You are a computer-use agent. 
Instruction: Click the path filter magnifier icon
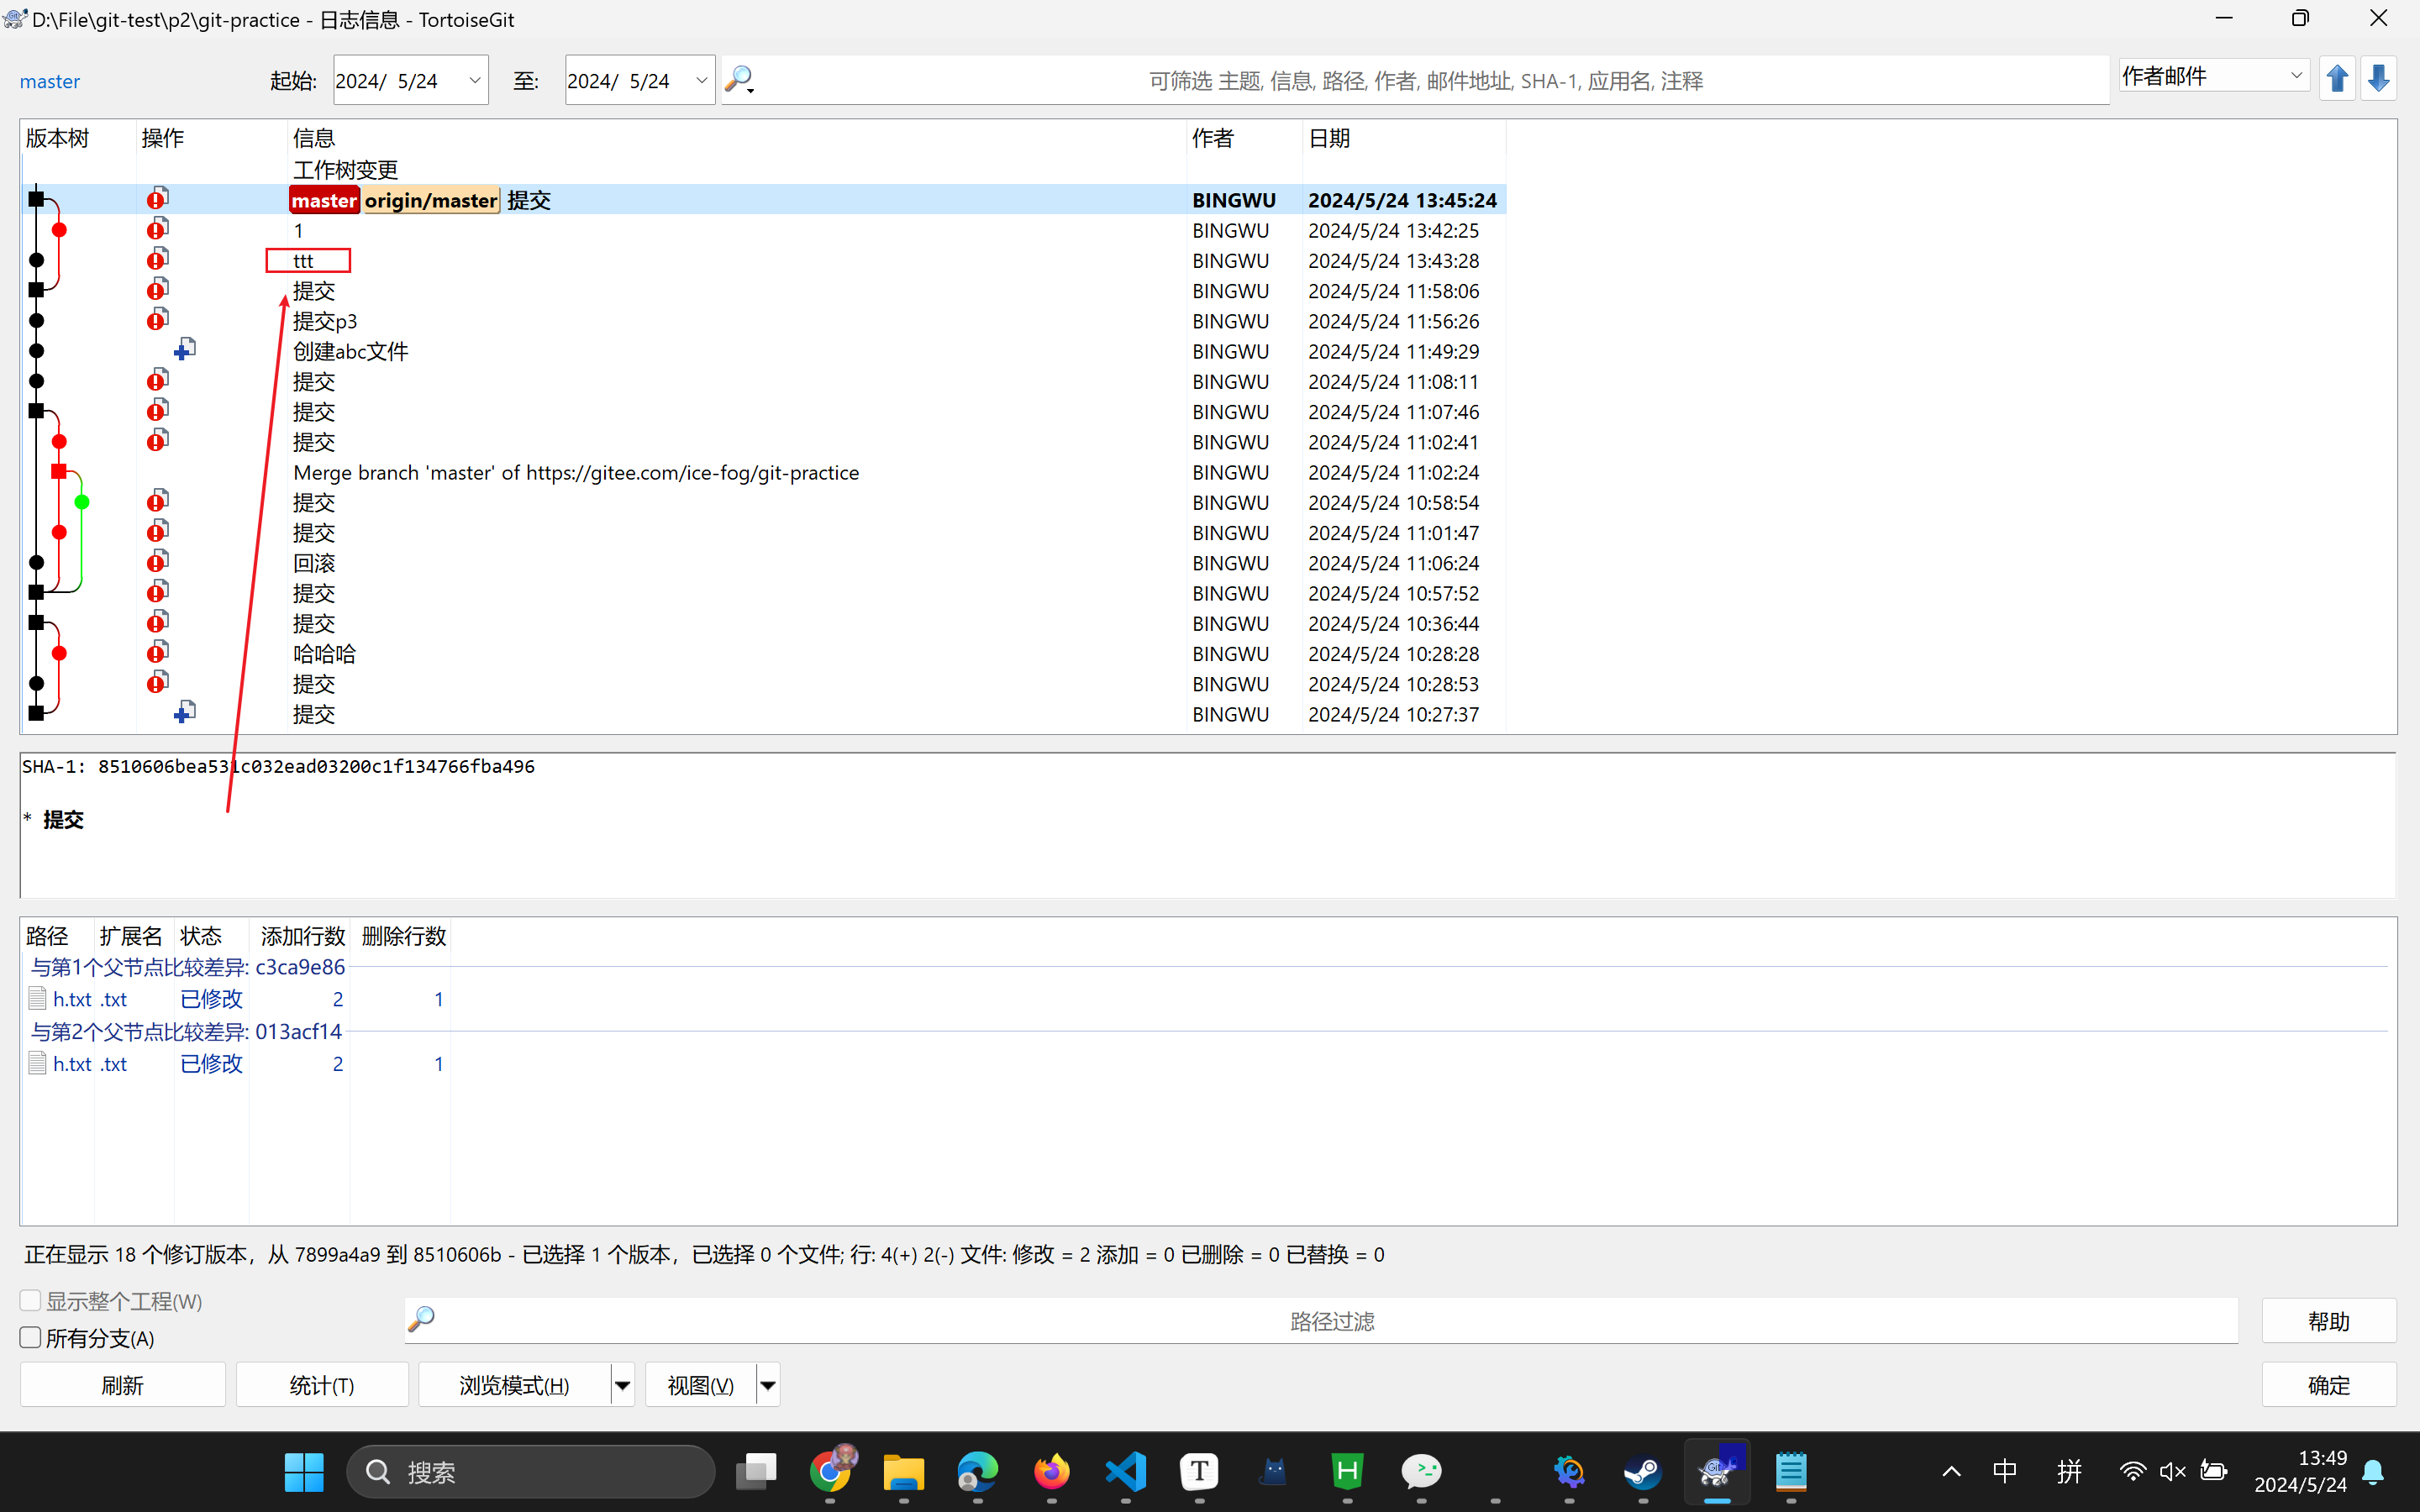(422, 1319)
